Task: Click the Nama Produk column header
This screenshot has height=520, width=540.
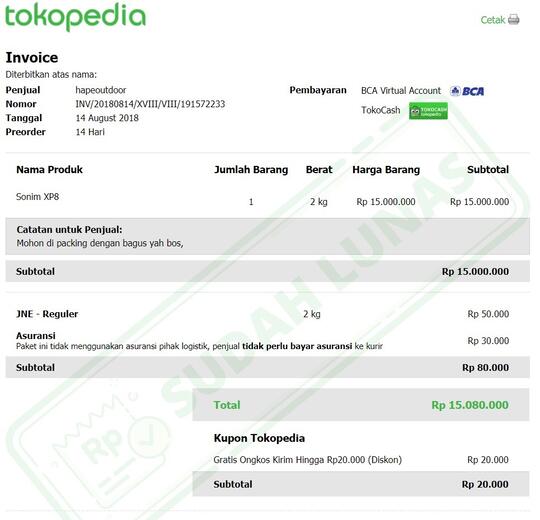Action: click(x=50, y=170)
